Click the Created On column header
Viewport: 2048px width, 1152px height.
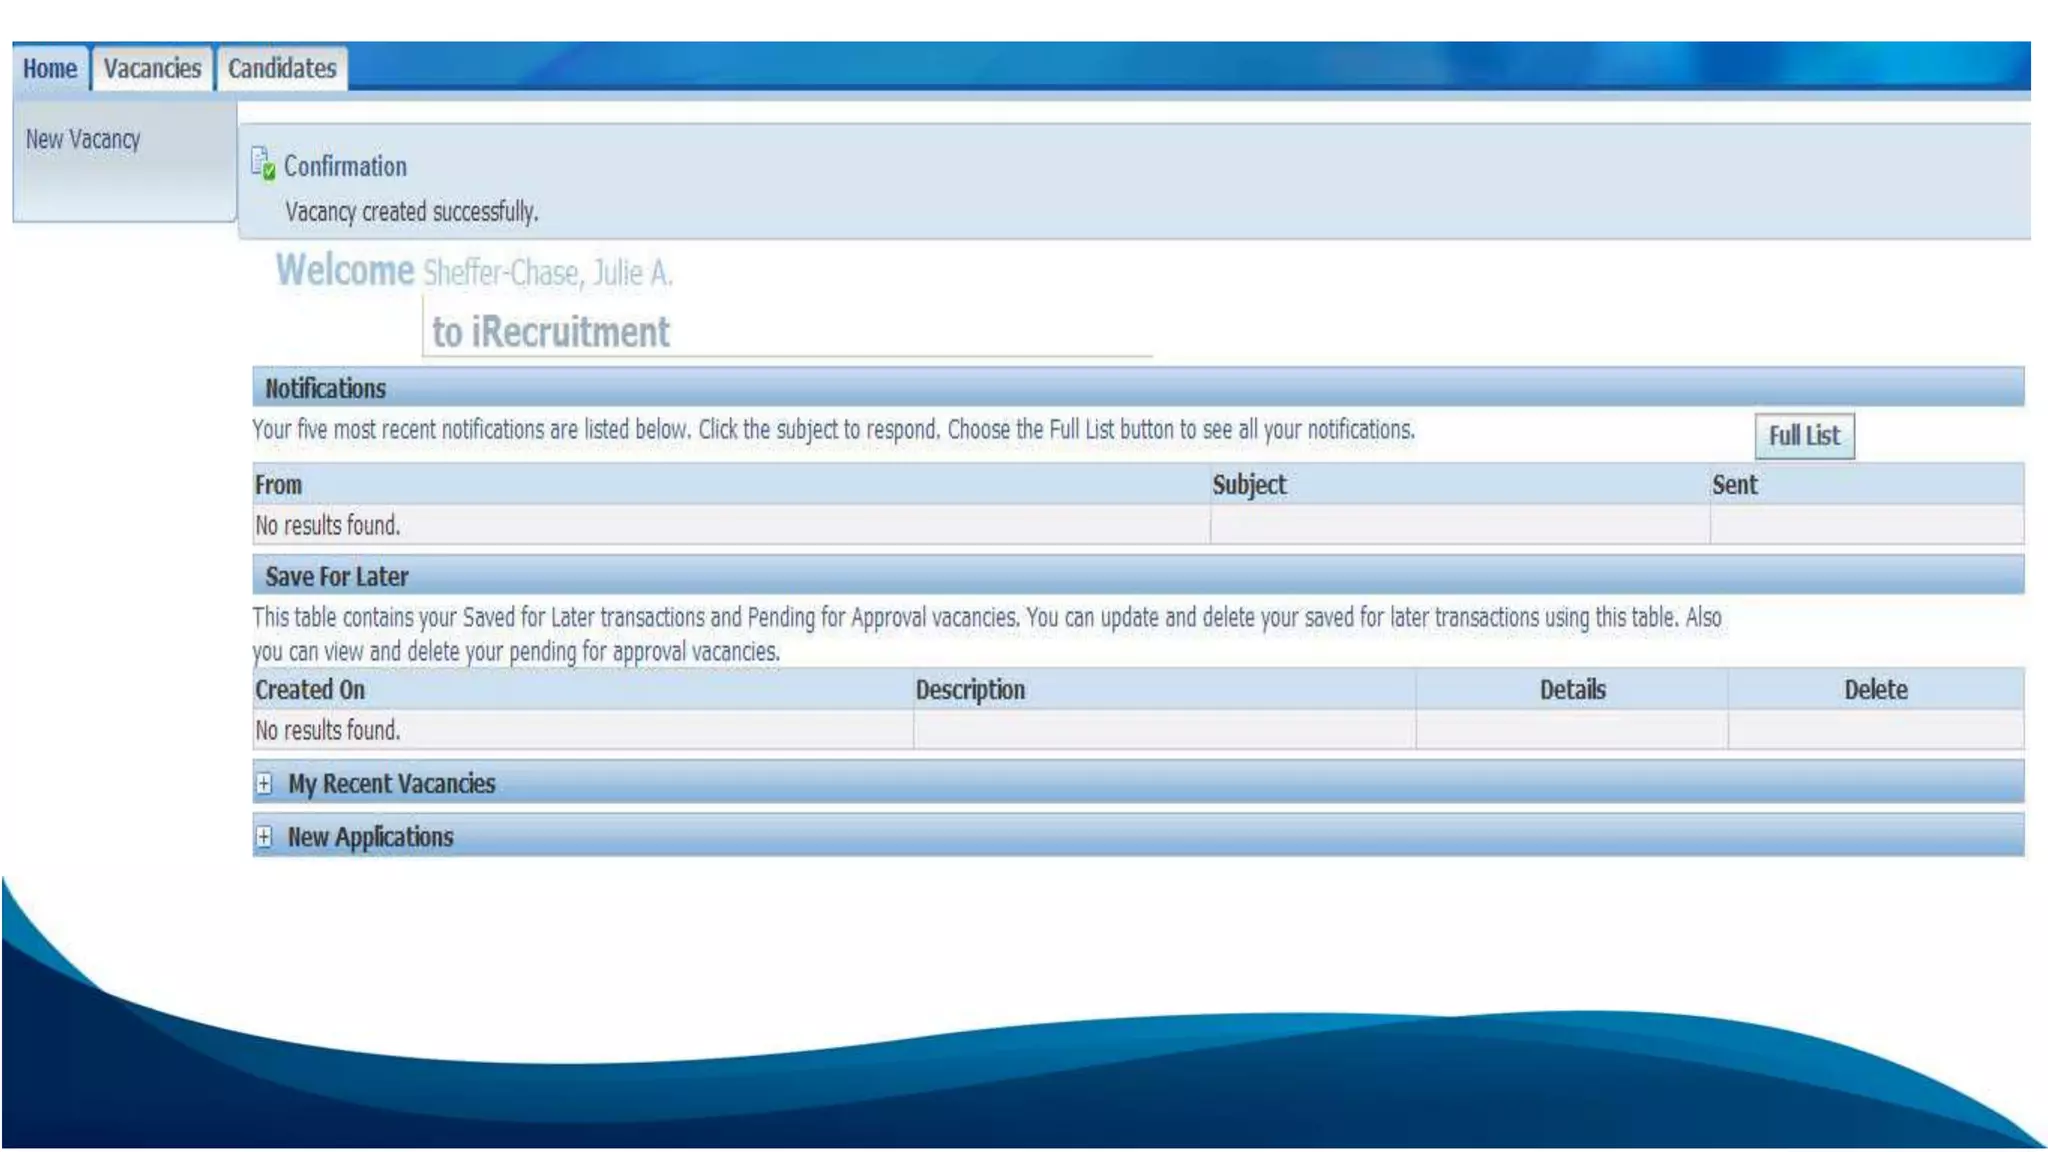[309, 690]
